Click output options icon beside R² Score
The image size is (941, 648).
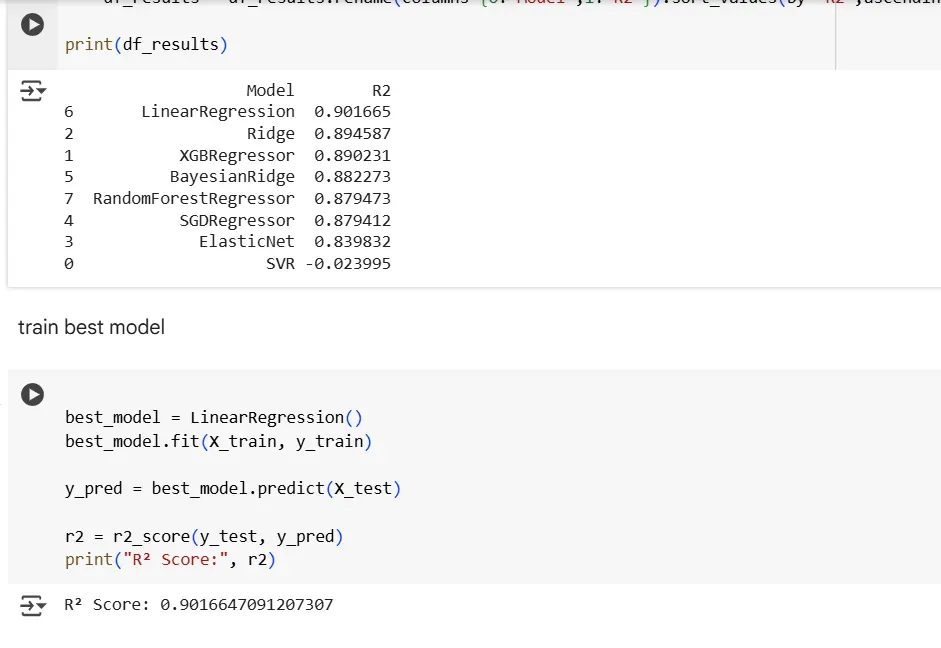[x=33, y=605]
